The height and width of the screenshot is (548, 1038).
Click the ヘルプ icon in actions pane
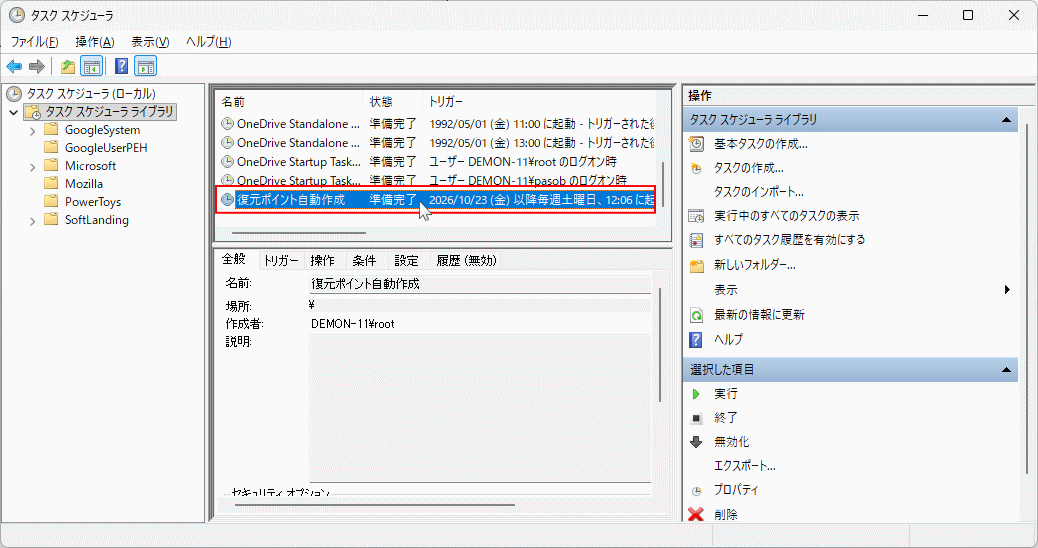coord(696,340)
